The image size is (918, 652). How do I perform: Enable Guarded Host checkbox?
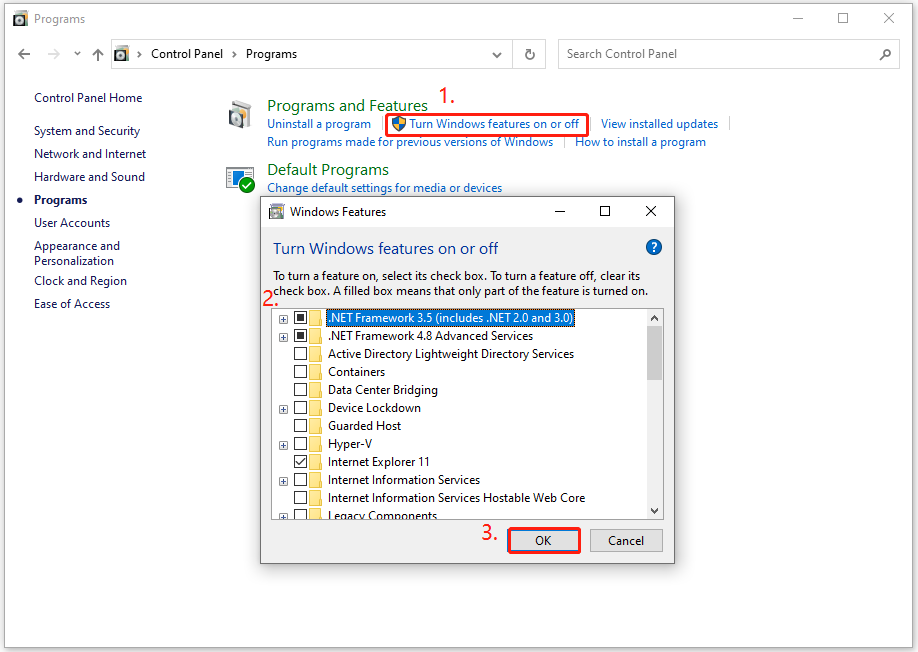click(300, 426)
